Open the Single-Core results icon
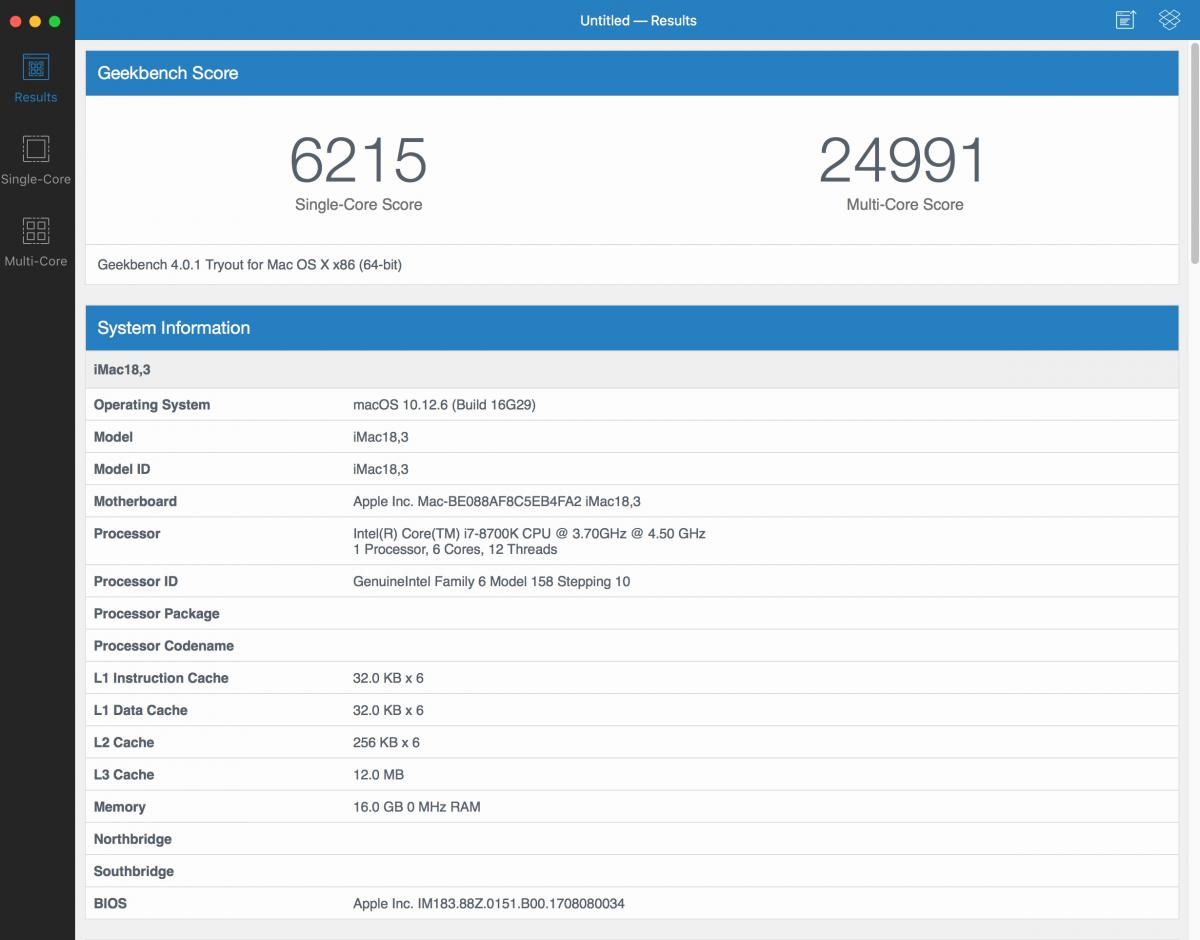 (x=36, y=150)
